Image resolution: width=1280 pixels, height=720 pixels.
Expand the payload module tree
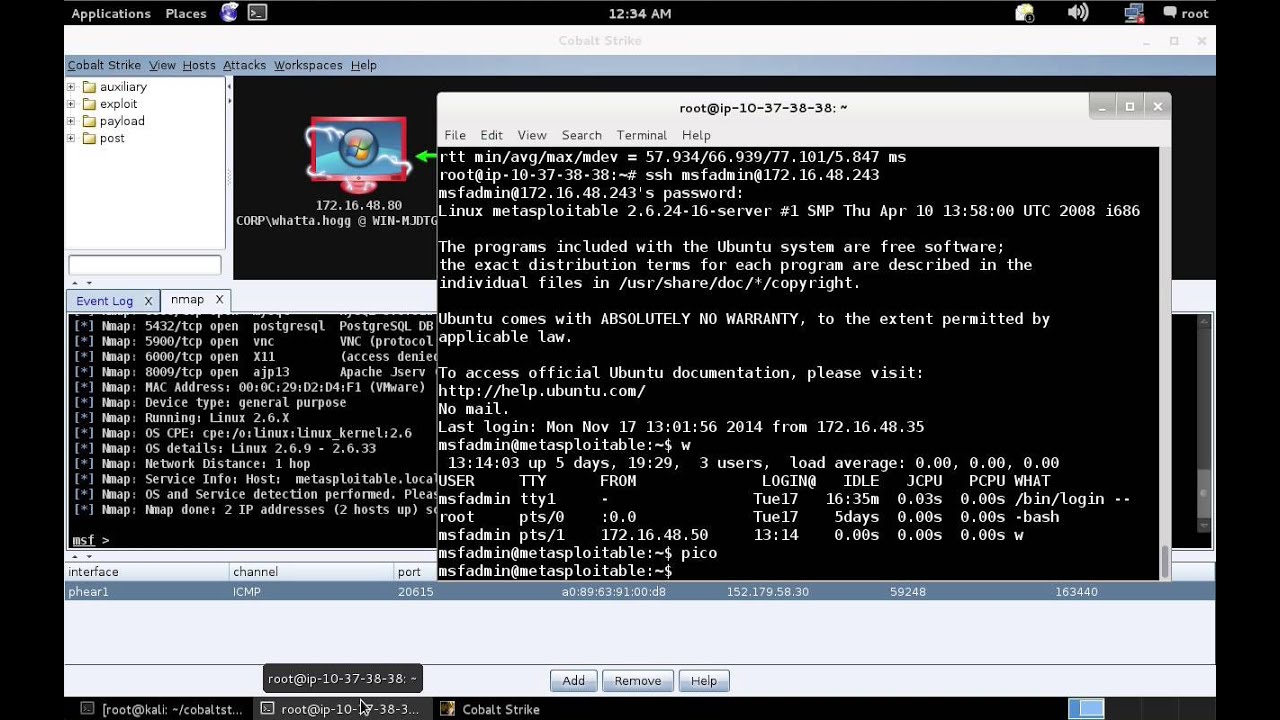[x=71, y=121]
